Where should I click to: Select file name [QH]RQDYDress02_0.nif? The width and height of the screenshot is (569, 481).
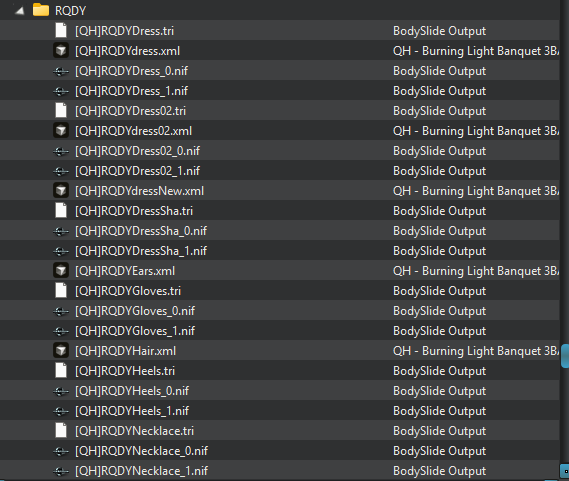coord(138,151)
